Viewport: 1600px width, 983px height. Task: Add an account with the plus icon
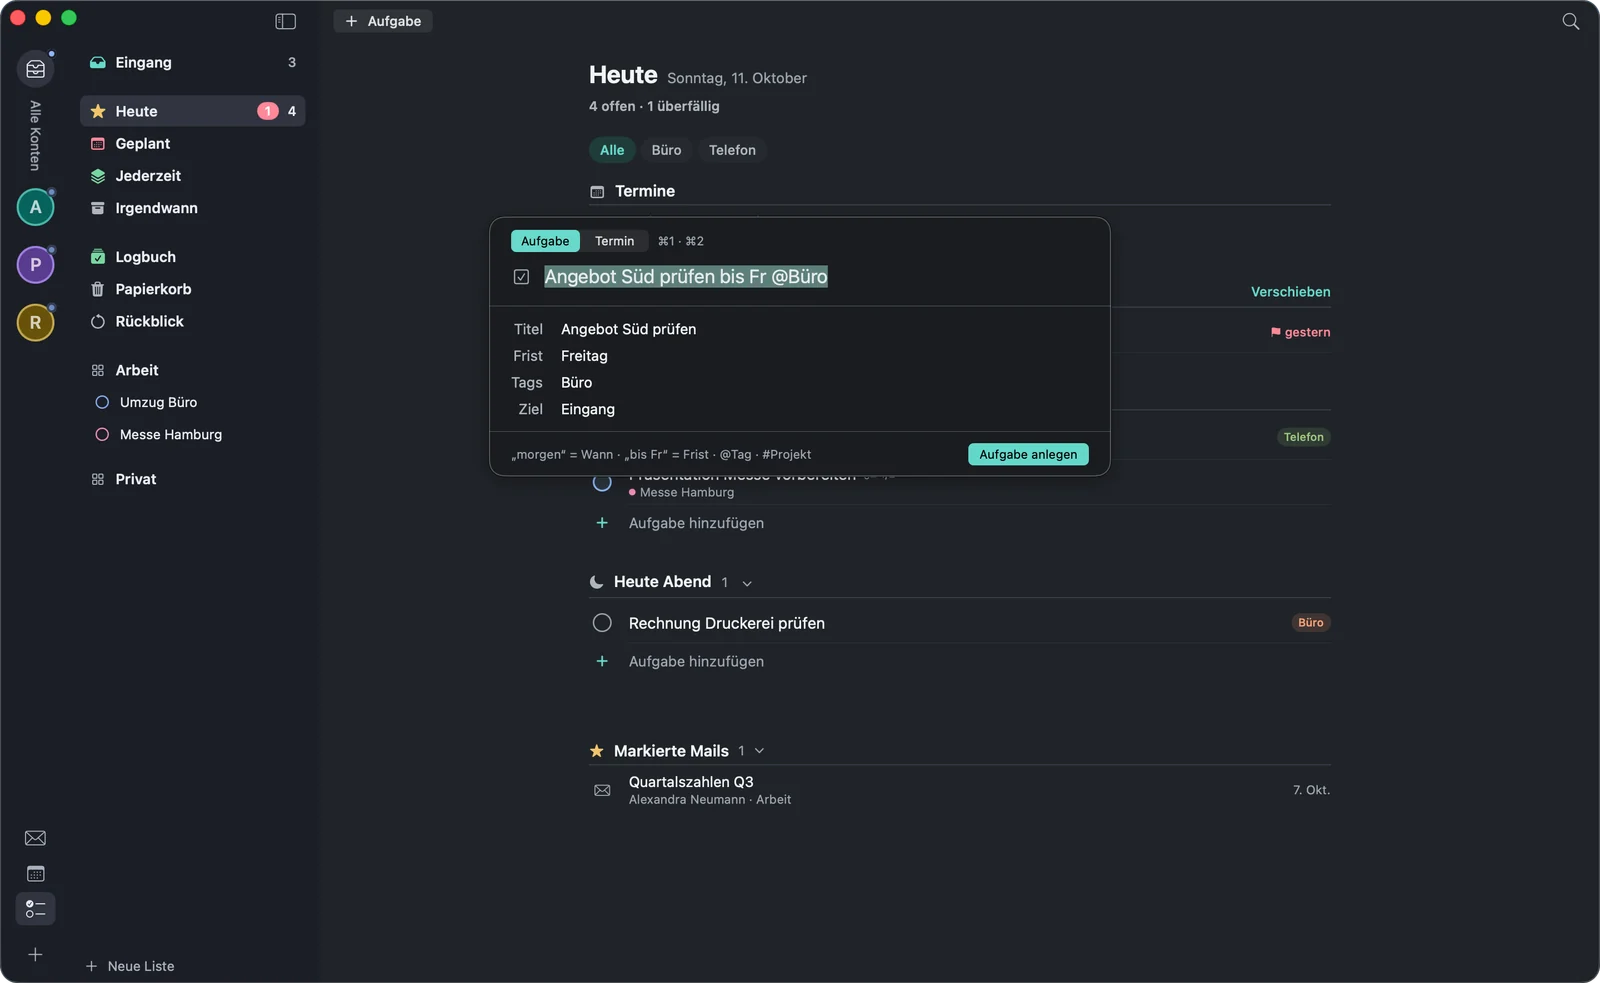[35, 955]
